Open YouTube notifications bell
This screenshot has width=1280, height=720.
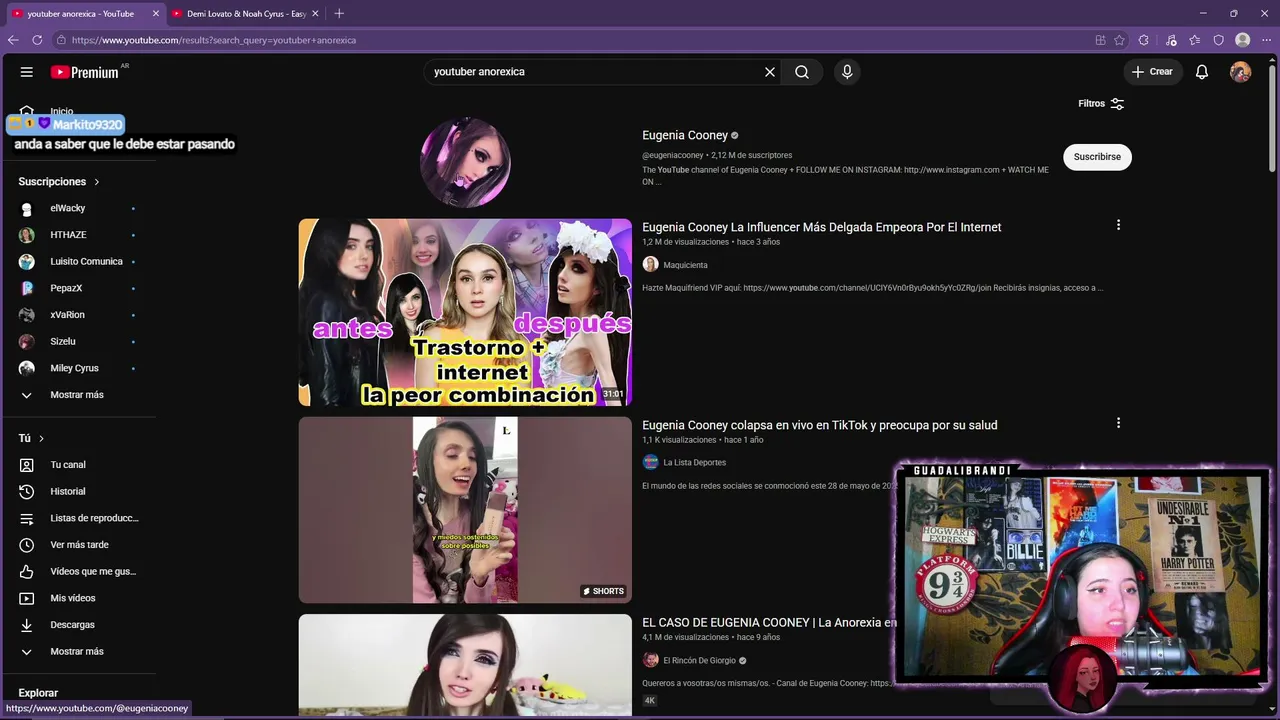(x=1202, y=72)
